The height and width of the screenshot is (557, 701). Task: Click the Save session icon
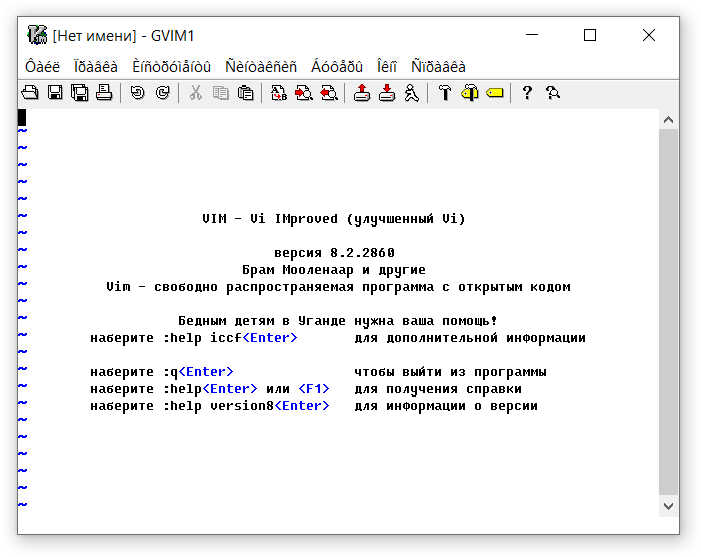coord(387,93)
